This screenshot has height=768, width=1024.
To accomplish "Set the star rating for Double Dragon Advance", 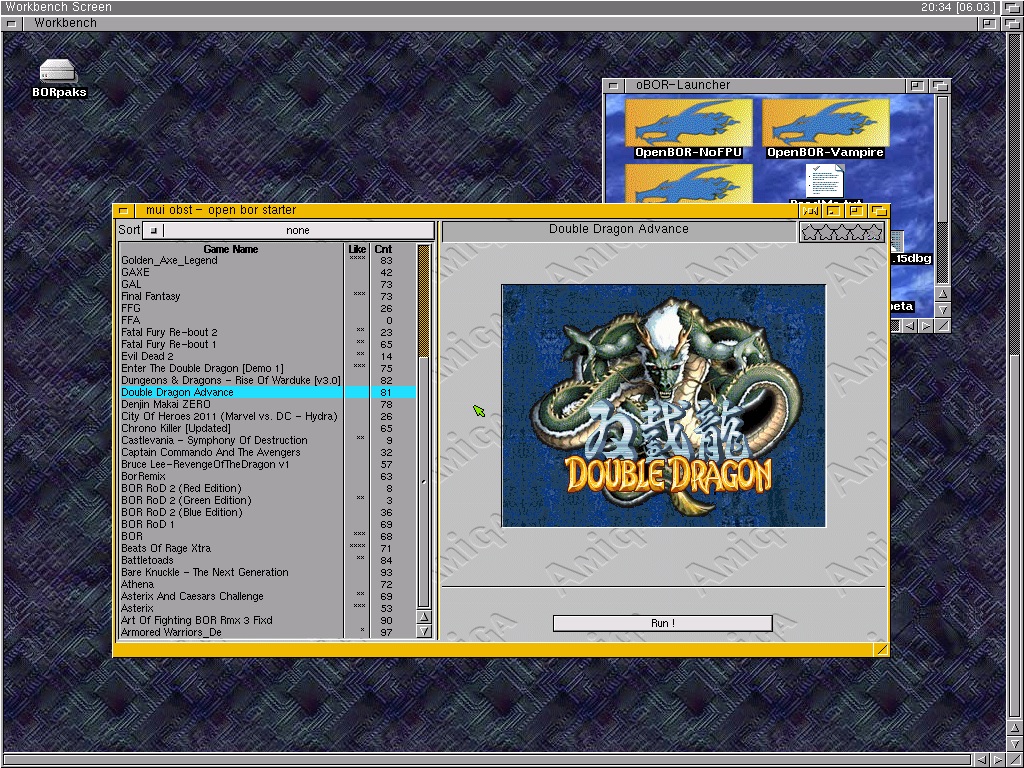I will pos(842,232).
